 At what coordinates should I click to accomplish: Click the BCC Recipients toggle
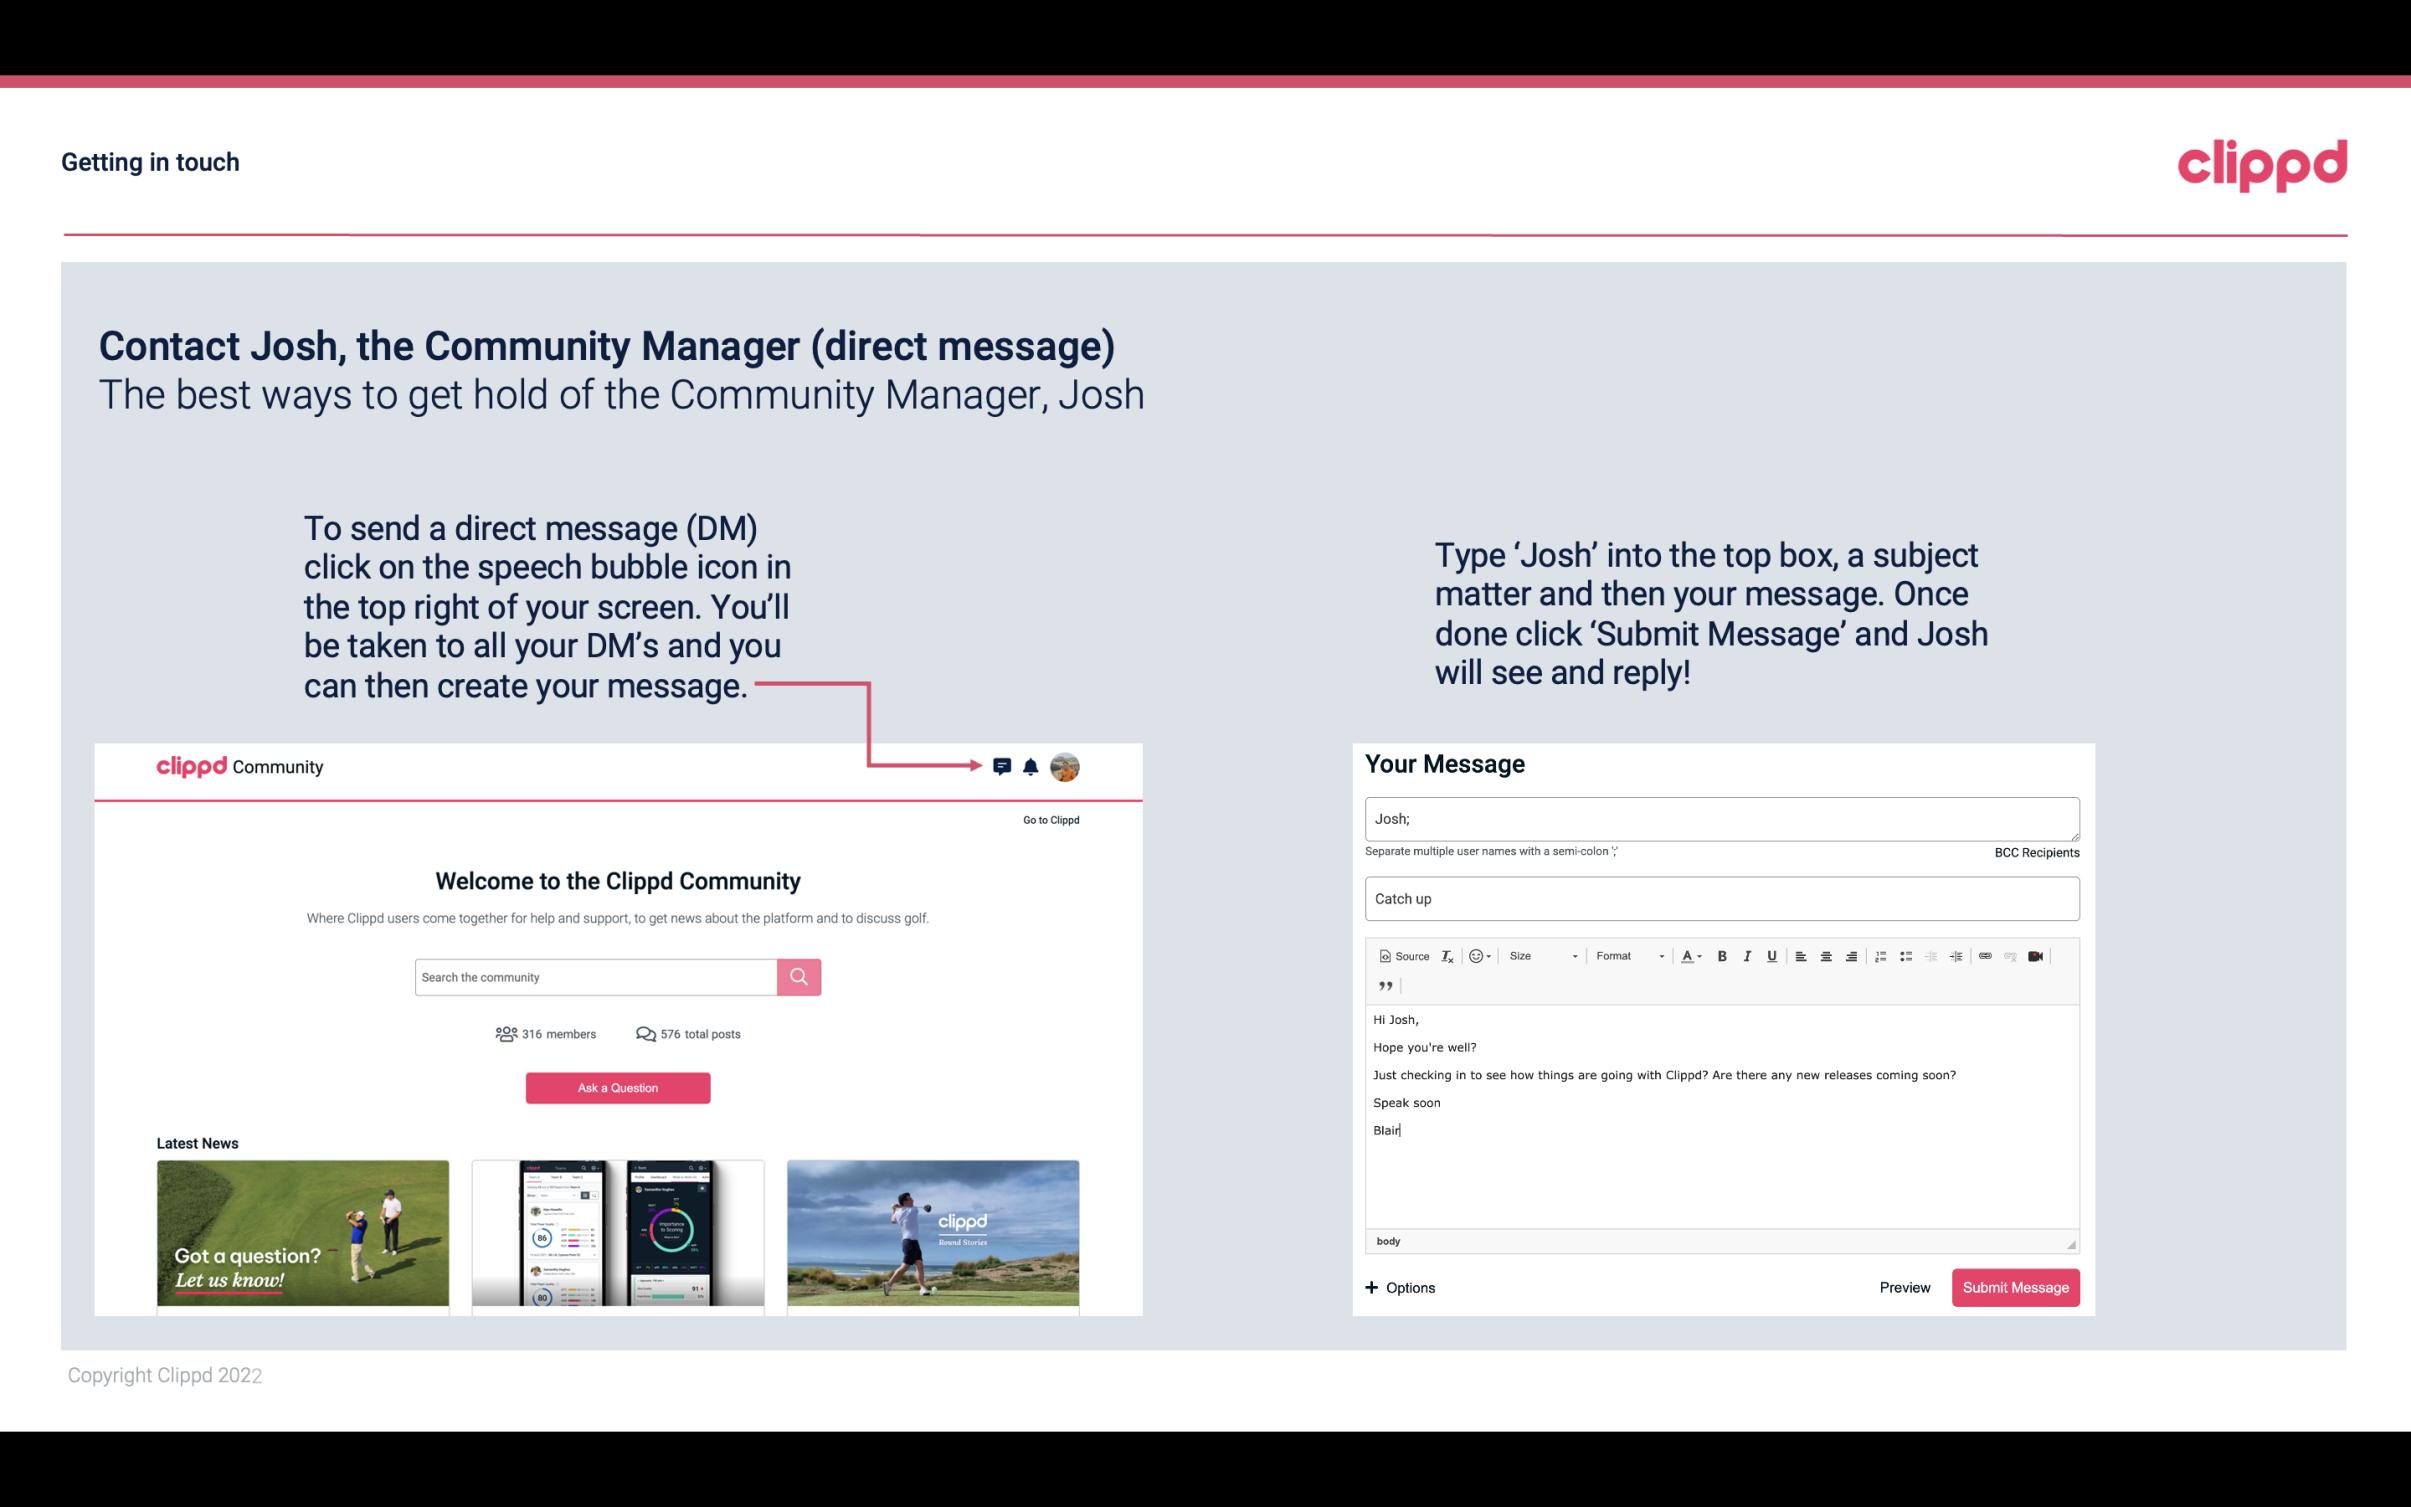tap(2036, 852)
